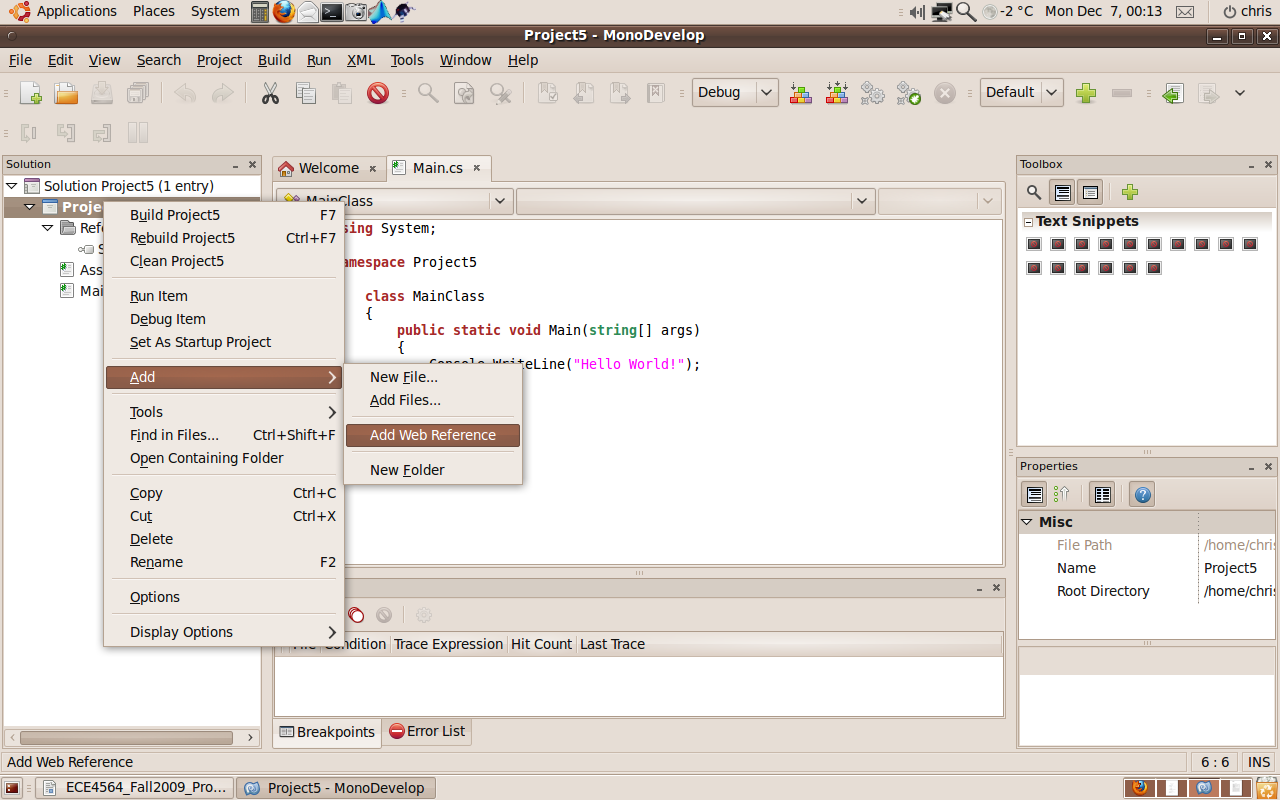Click the find magnifier icon in main toolbar
1280x800 pixels.
click(428, 93)
